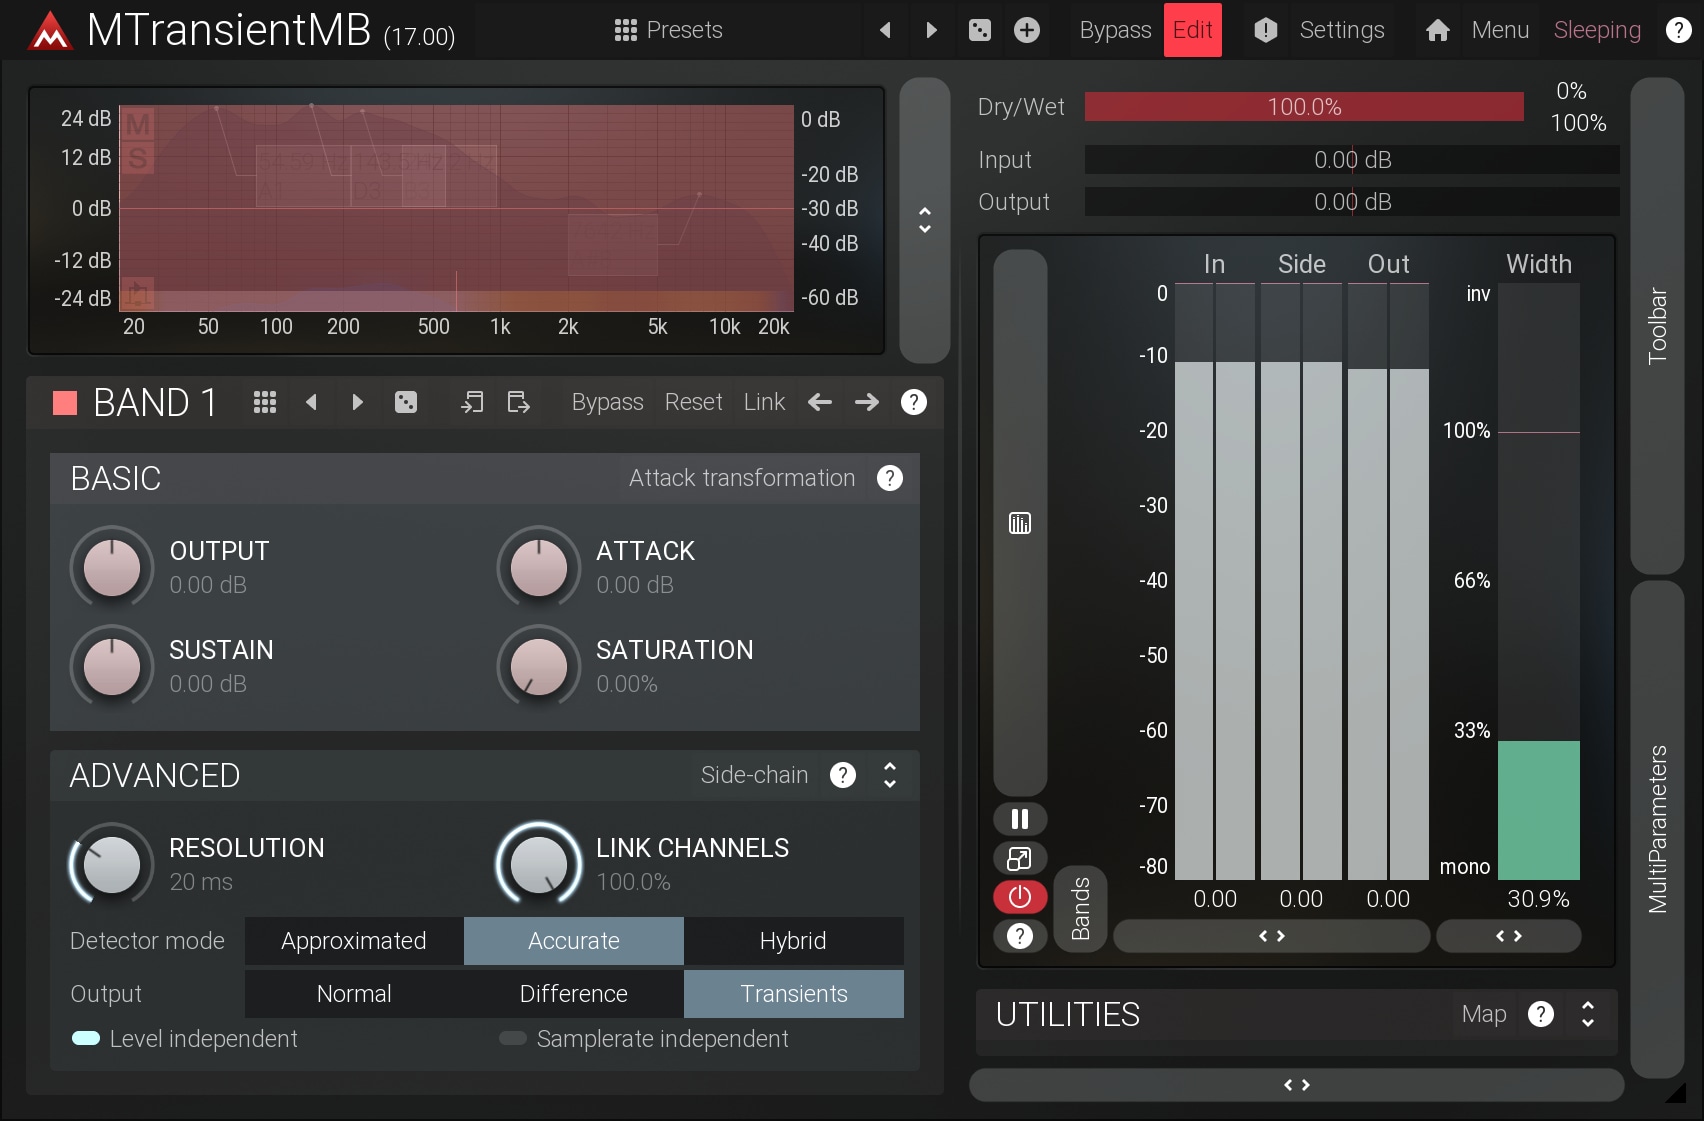Click the randomize dice icon in top bar
The image size is (1704, 1121).
pyautogui.click(x=979, y=30)
